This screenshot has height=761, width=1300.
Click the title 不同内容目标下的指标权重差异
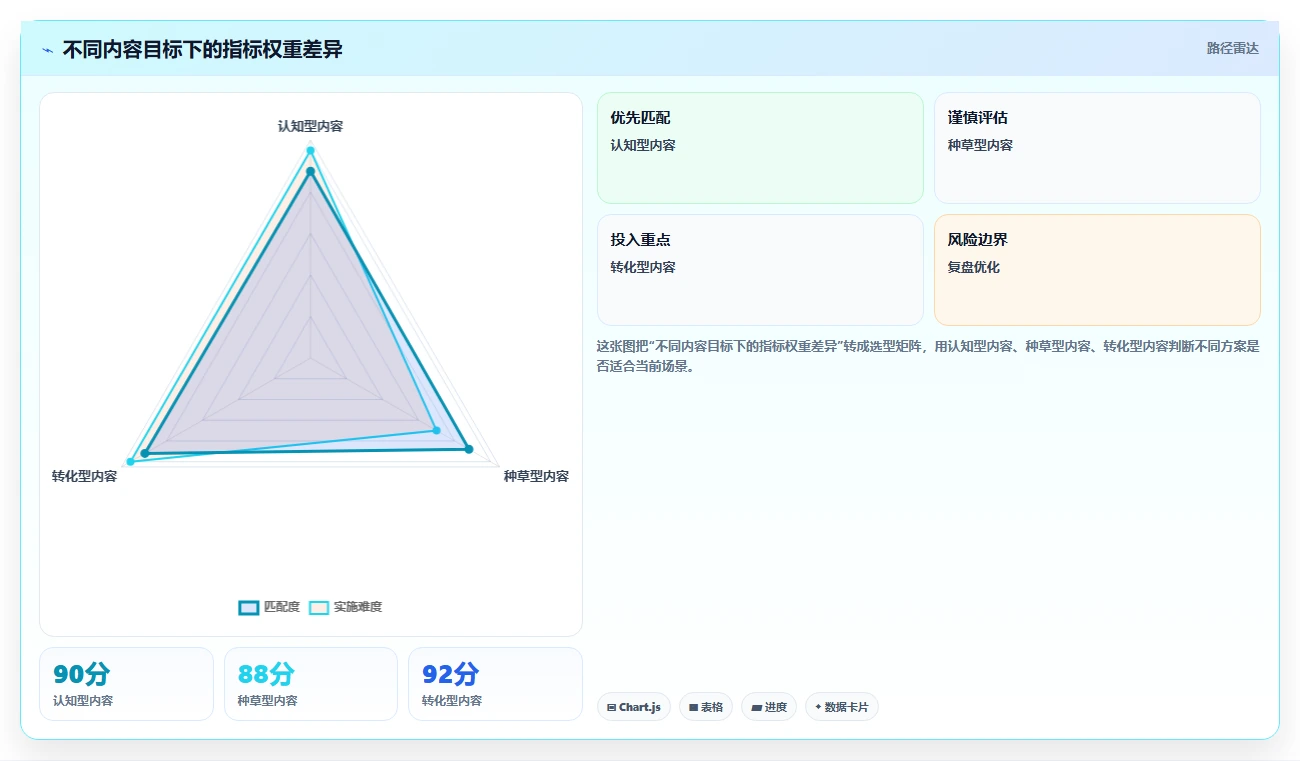tap(202, 49)
